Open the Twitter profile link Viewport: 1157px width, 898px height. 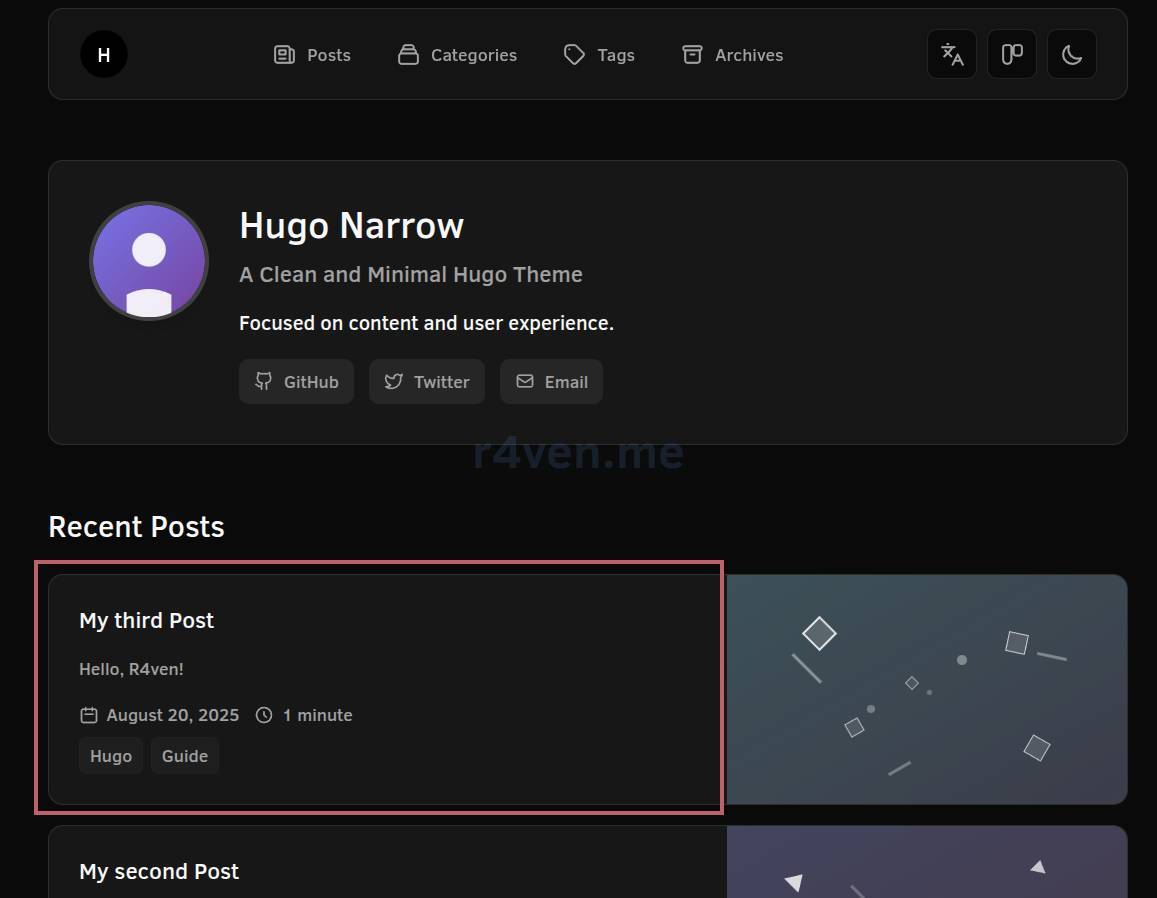point(427,382)
